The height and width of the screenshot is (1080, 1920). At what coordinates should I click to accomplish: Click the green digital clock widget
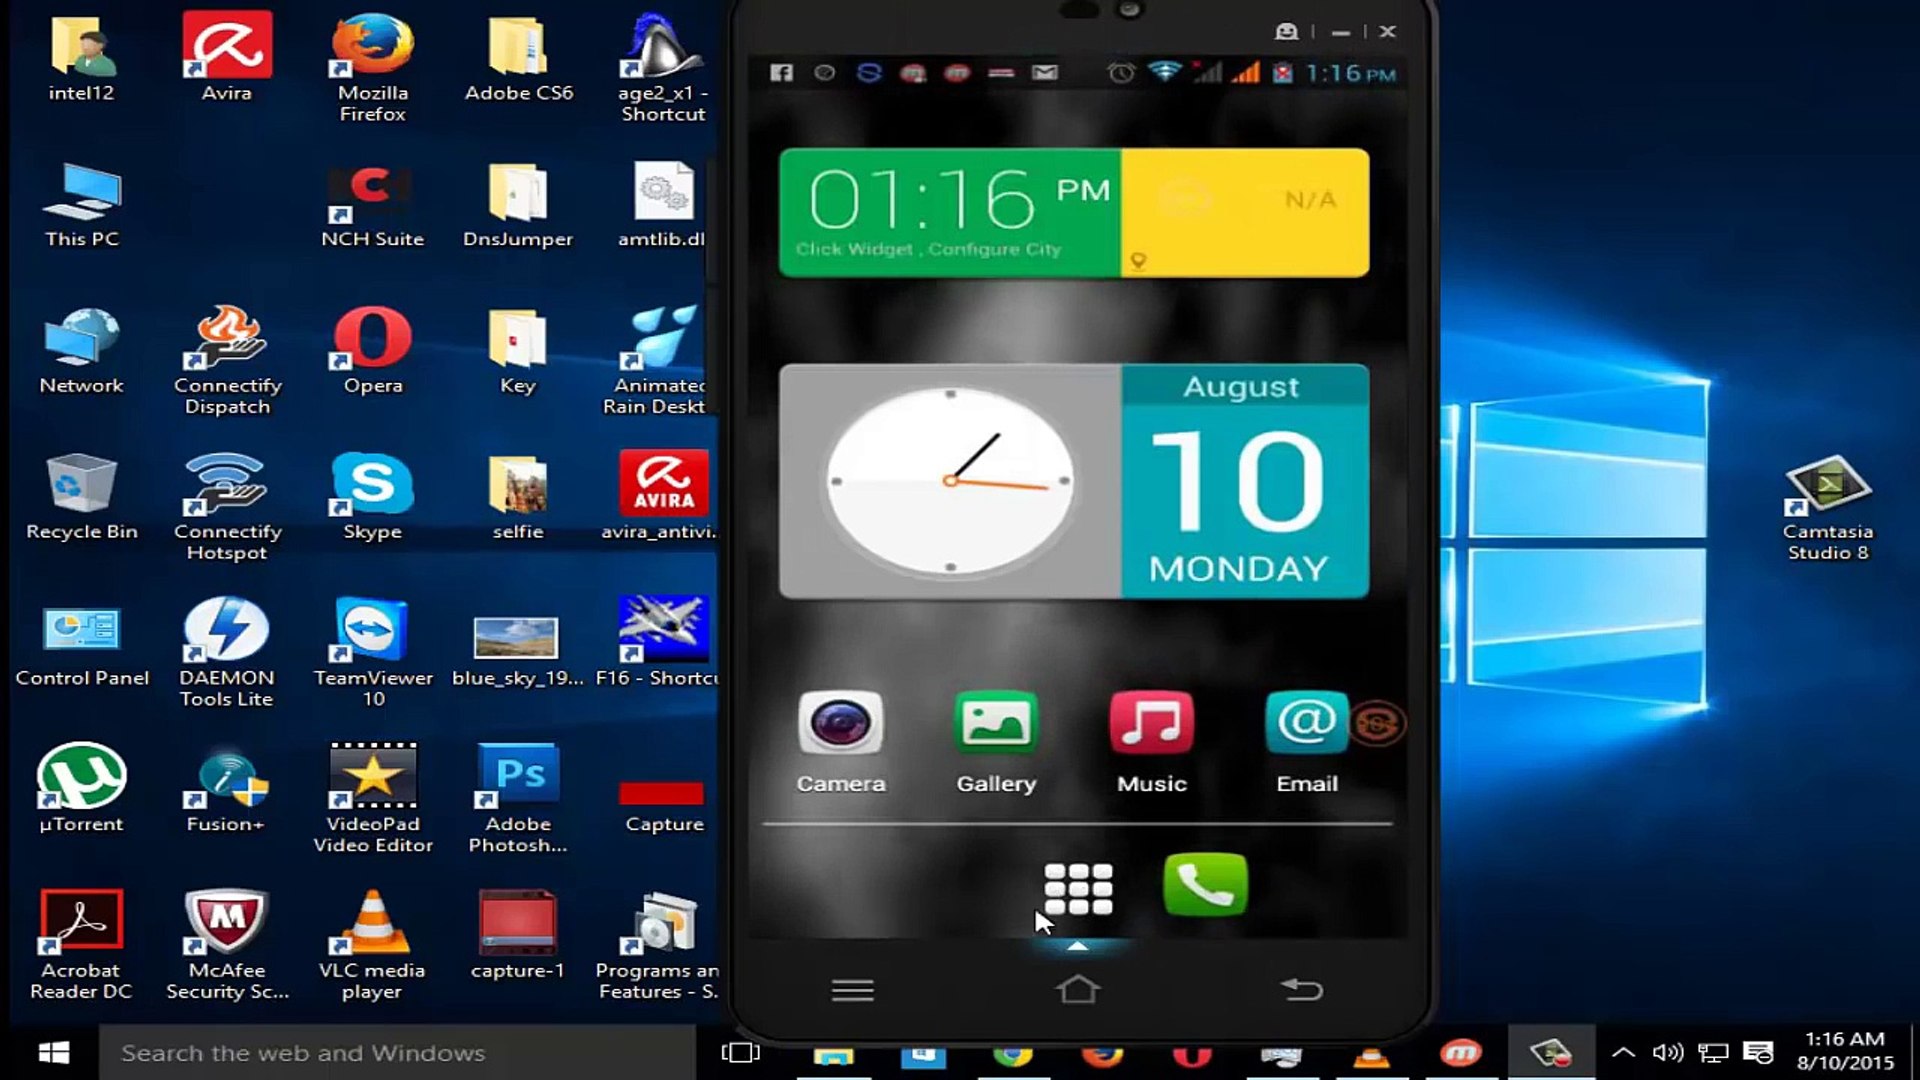[949, 212]
